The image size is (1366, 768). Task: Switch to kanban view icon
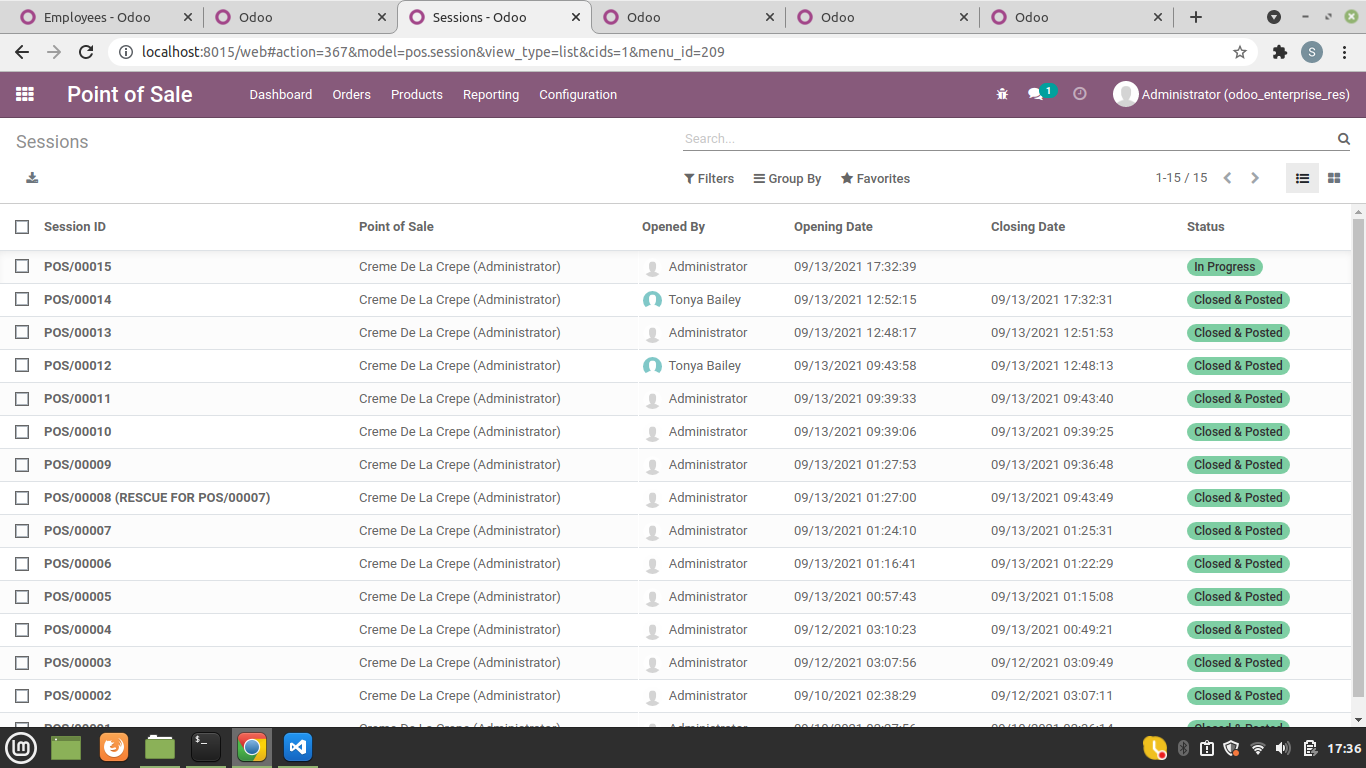pos(1334,177)
